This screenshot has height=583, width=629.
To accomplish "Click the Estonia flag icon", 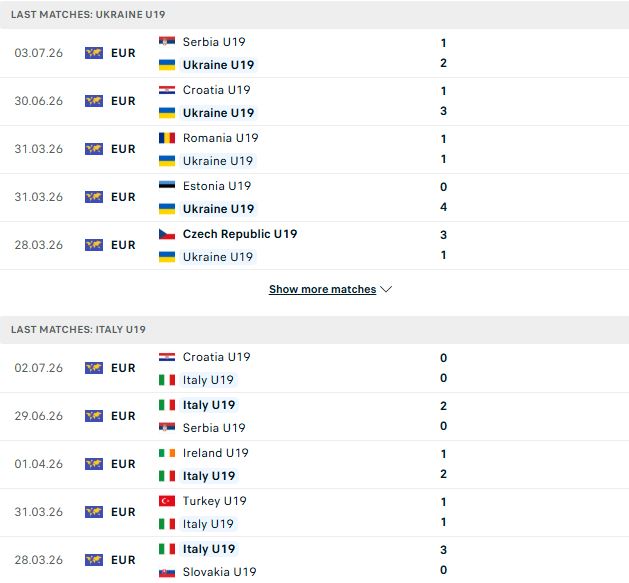I will coord(166,186).
